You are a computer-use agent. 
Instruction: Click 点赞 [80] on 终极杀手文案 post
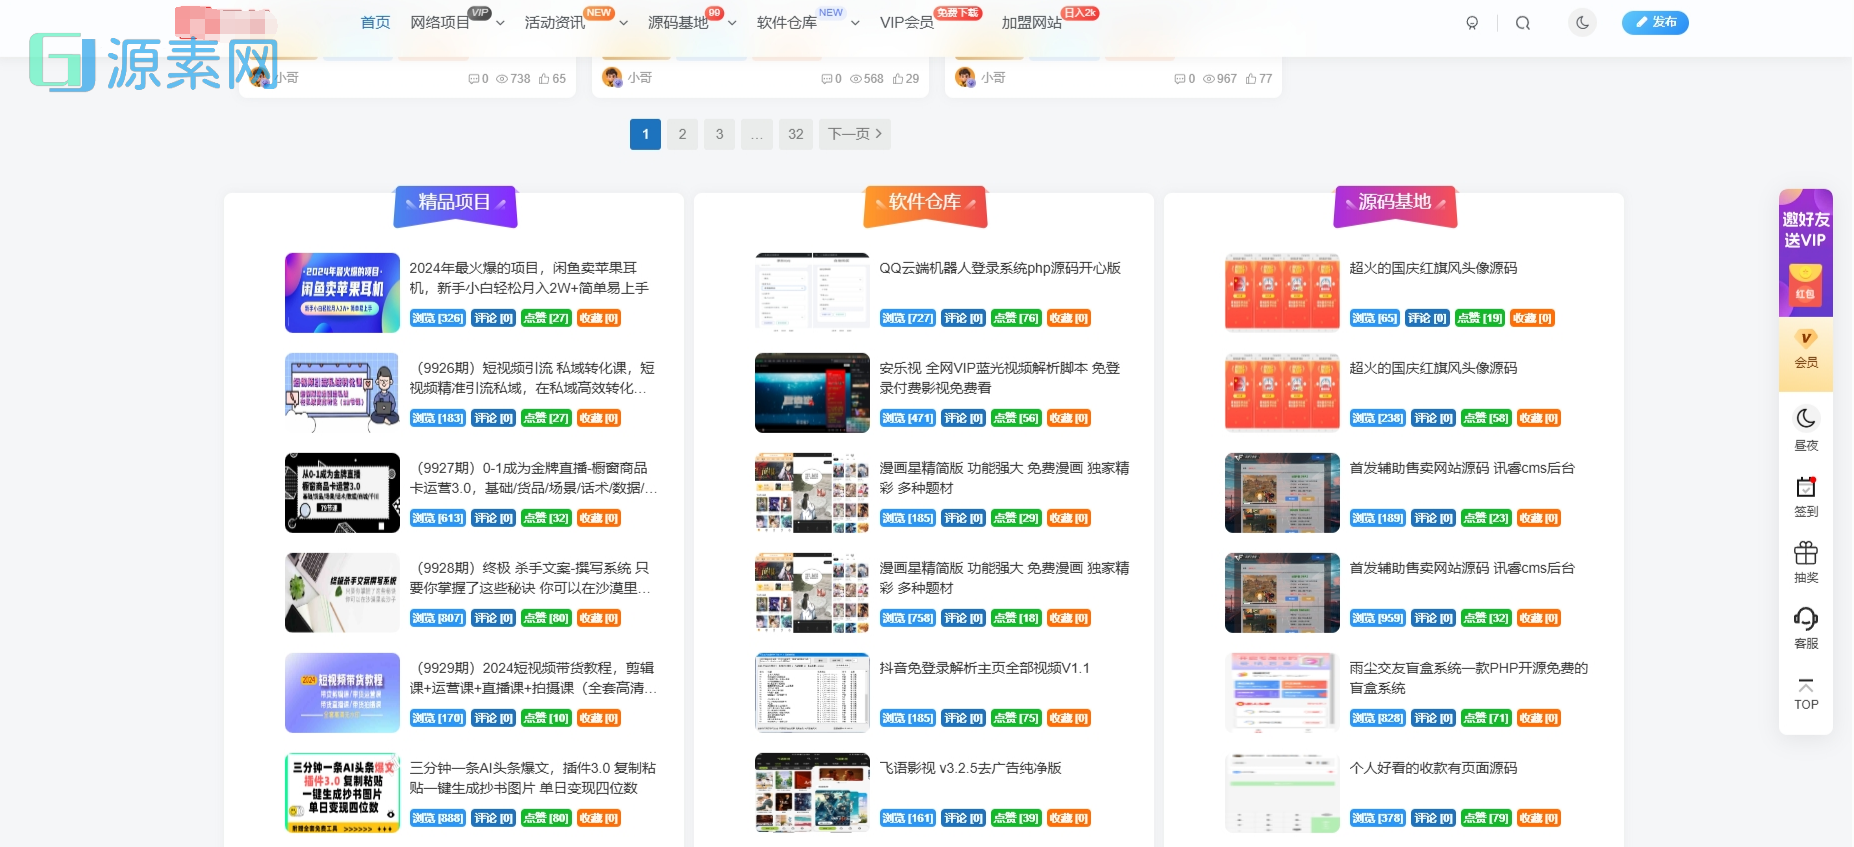pyautogui.click(x=546, y=618)
